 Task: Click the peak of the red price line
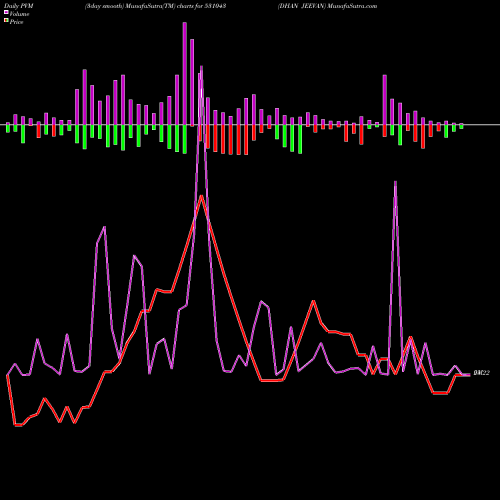[201, 196]
